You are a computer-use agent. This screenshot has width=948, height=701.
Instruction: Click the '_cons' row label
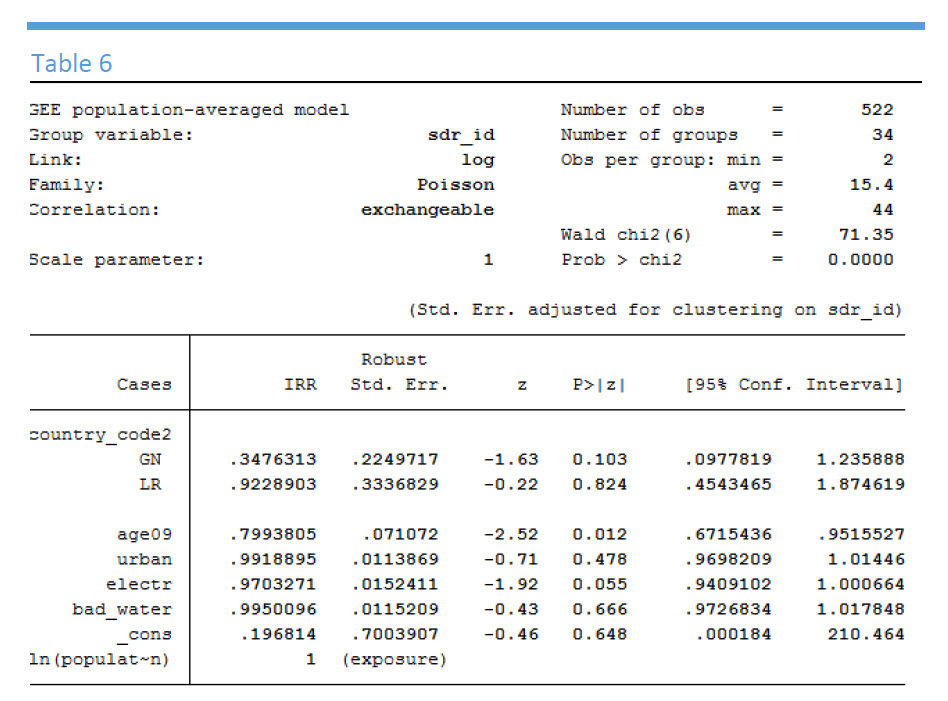144,635
